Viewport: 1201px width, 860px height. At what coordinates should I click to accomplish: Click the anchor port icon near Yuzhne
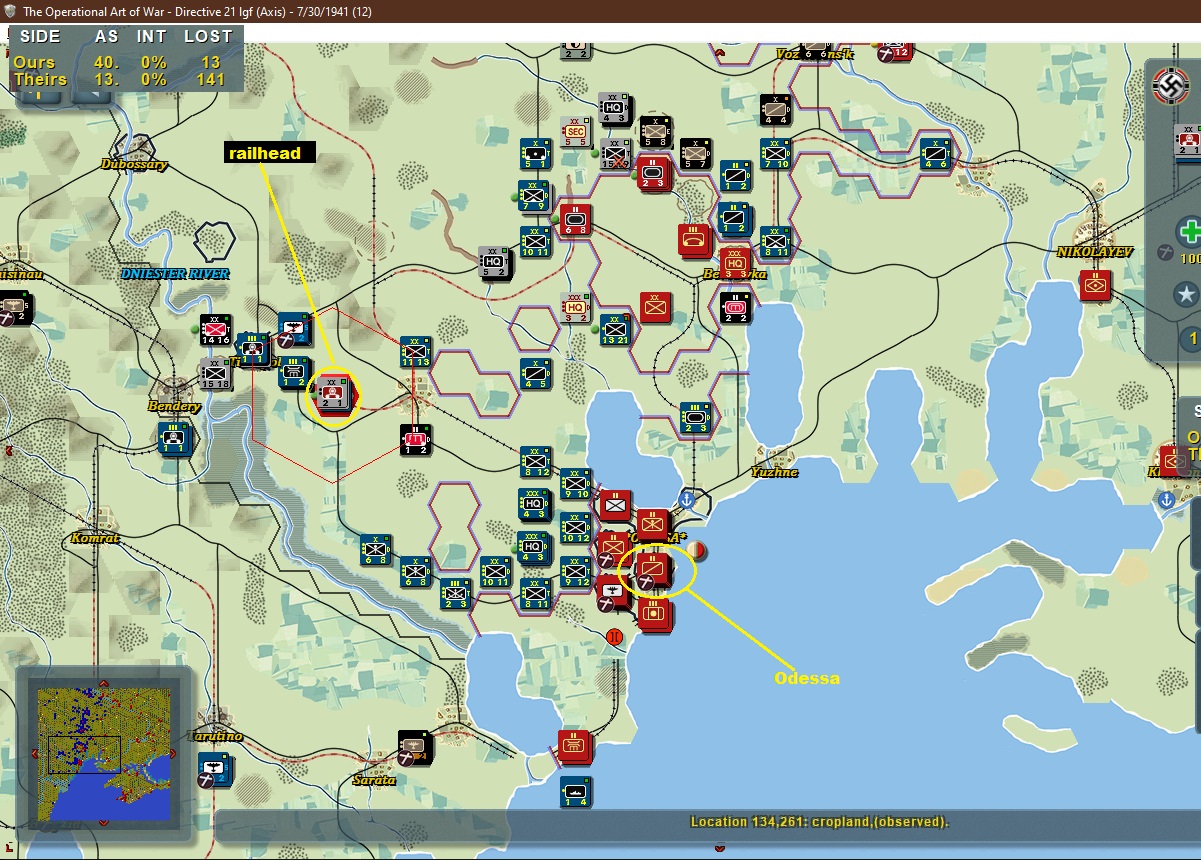(687, 497)
